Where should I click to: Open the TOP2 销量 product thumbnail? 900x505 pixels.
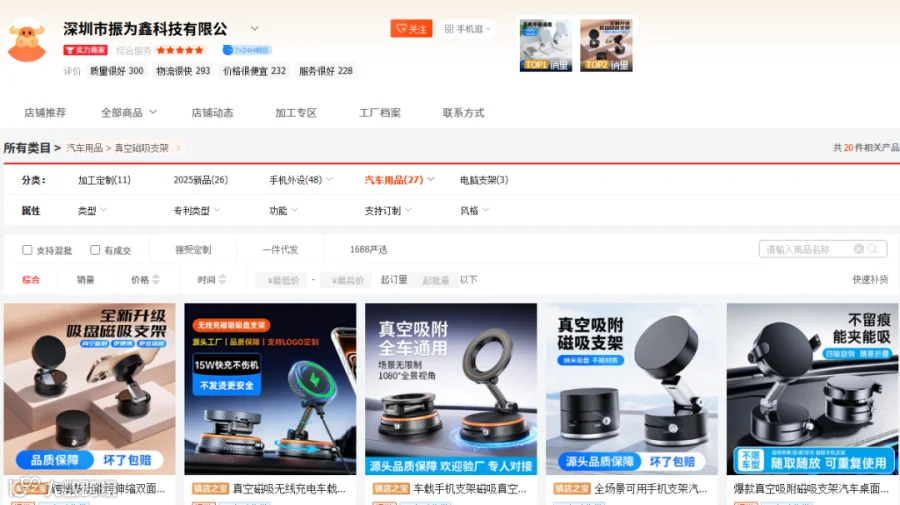click(606, 45)
